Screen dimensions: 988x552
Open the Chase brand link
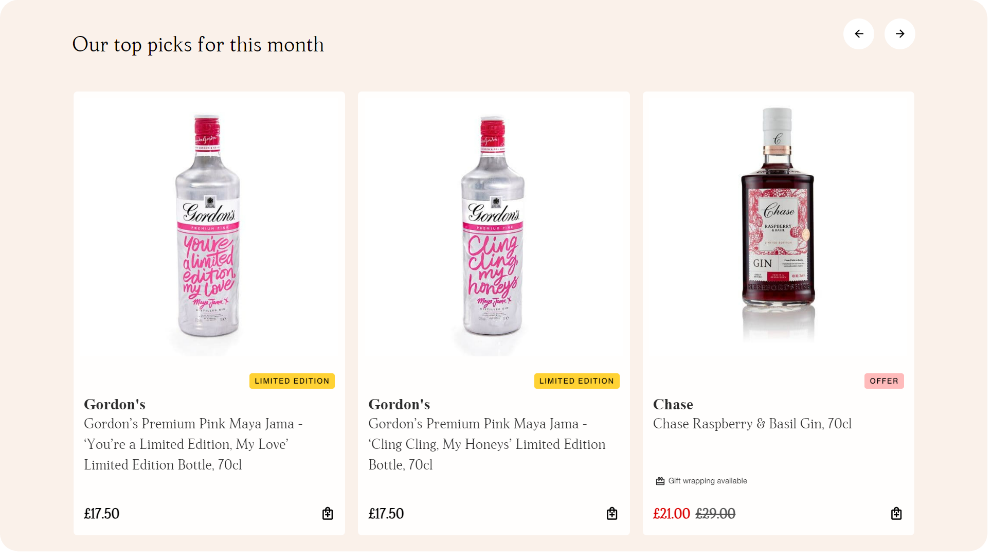click(673, 404)
